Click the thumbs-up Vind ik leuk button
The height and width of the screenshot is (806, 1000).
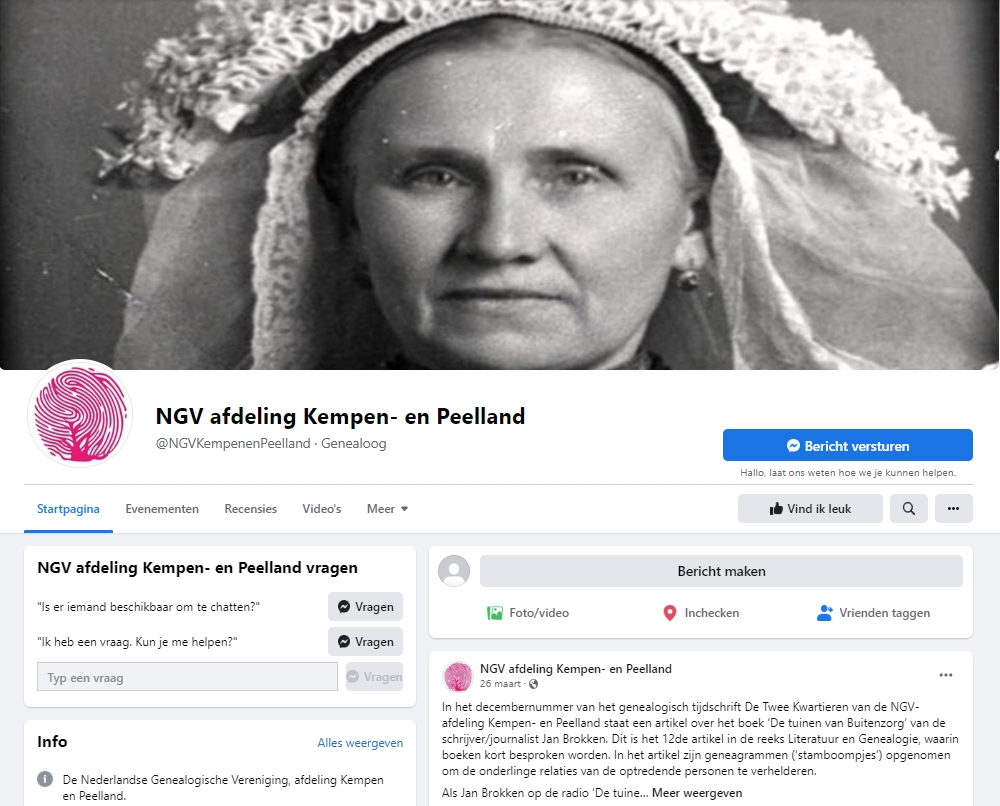click(810, 509)
